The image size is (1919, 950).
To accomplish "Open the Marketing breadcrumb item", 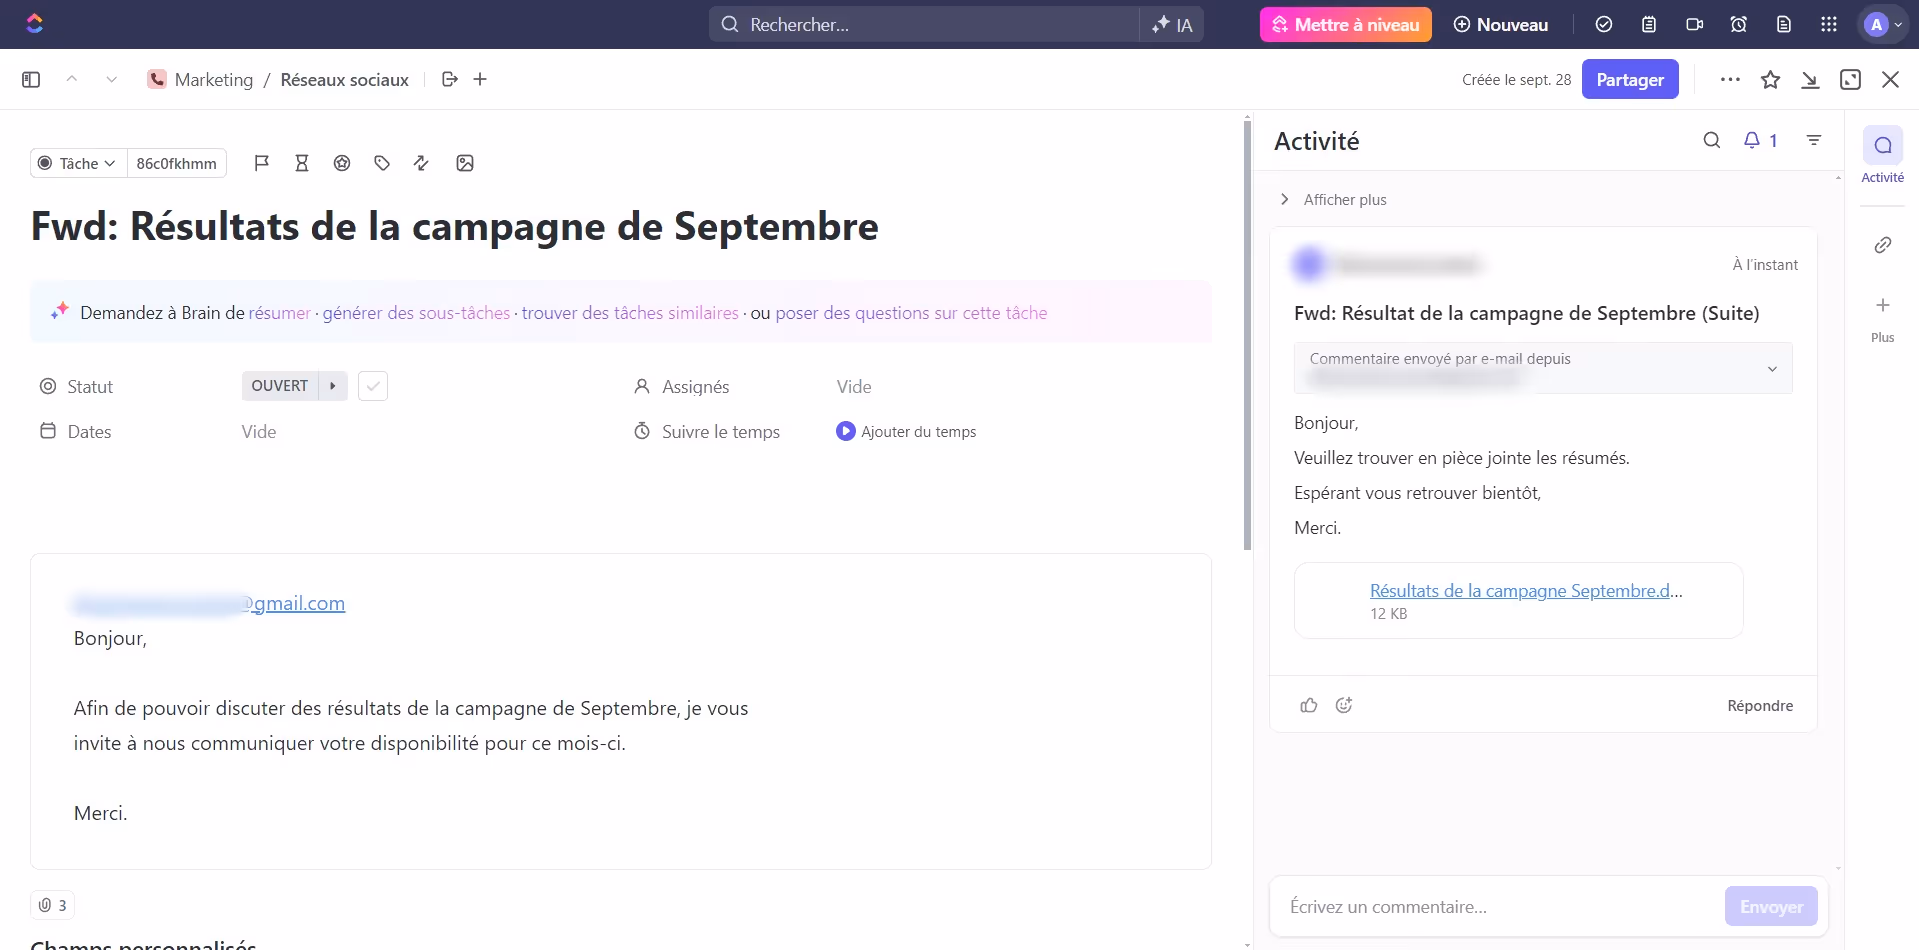I will [x=213, y=79].
